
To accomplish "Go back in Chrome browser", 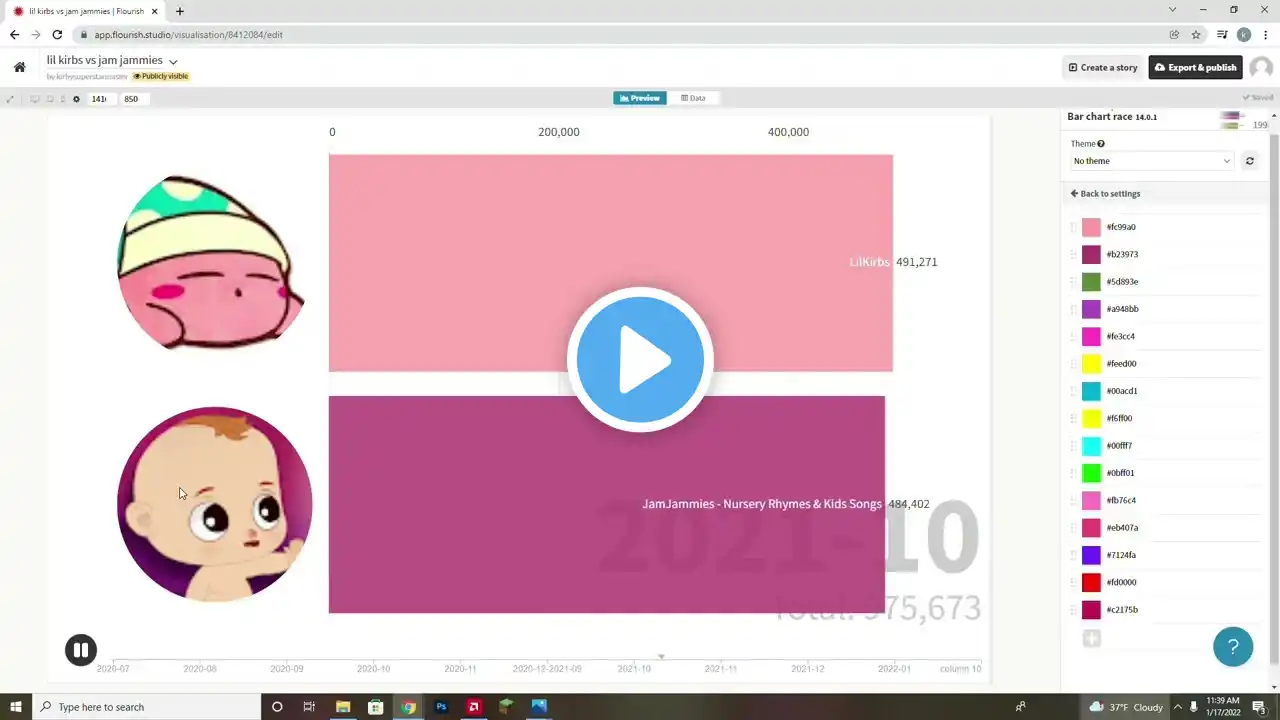I will coord(14,34).
